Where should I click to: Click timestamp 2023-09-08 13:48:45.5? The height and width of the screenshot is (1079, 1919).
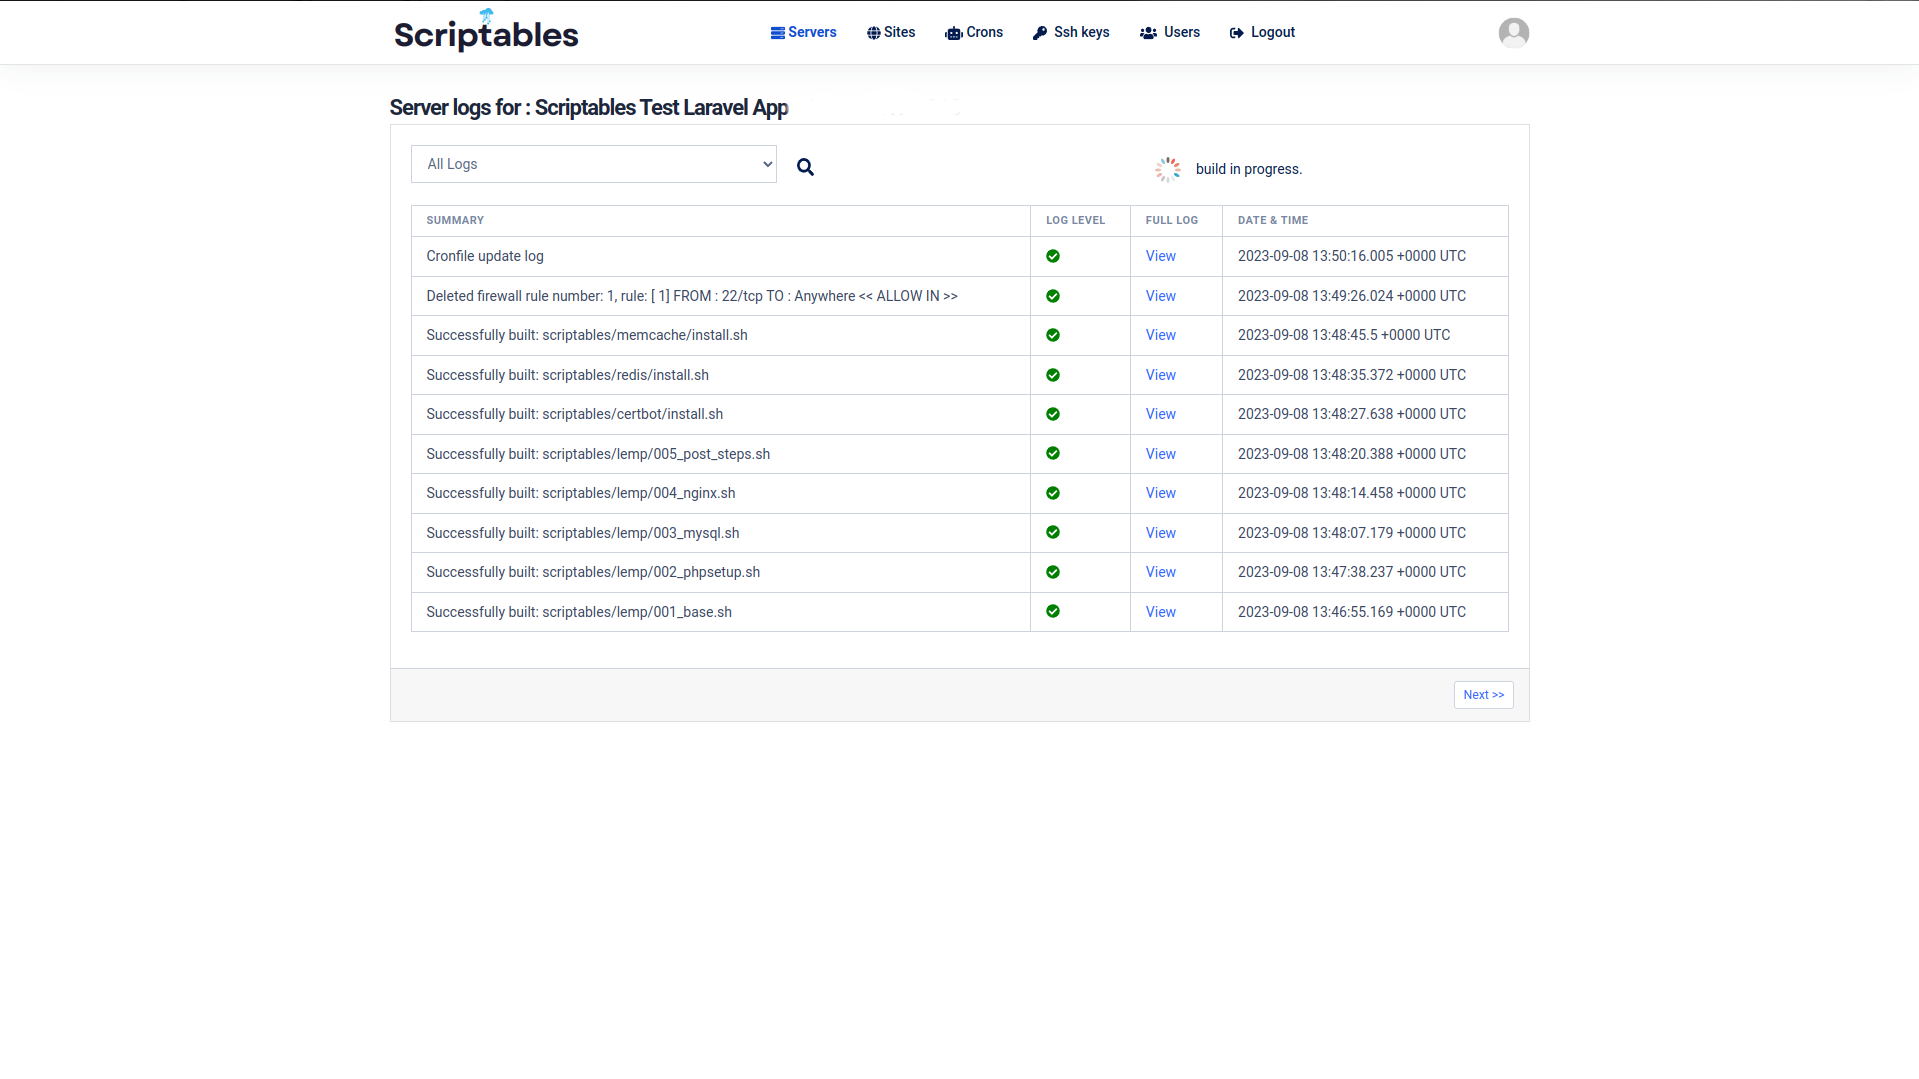point(1344,335)
